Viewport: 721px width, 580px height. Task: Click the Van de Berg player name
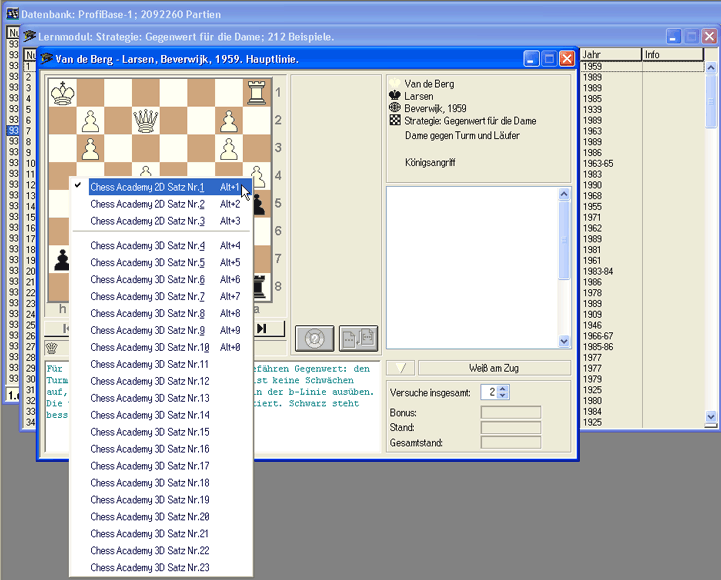point(429,84)
